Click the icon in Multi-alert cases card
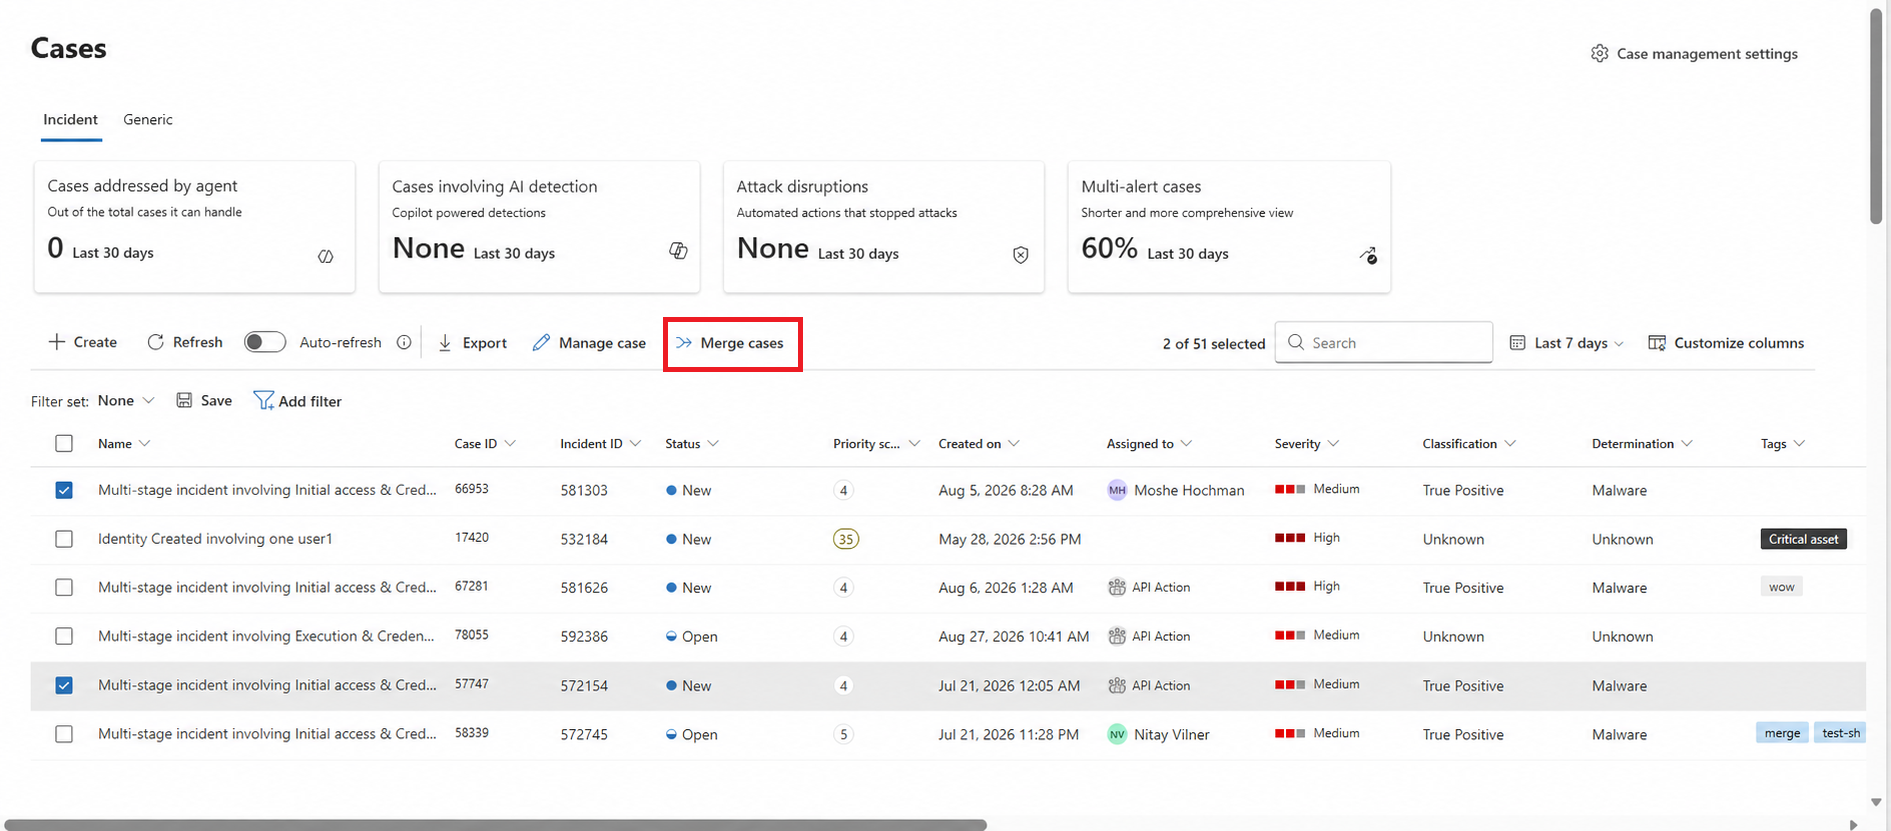This screenshot has height=831, width=1891. 1369,256
